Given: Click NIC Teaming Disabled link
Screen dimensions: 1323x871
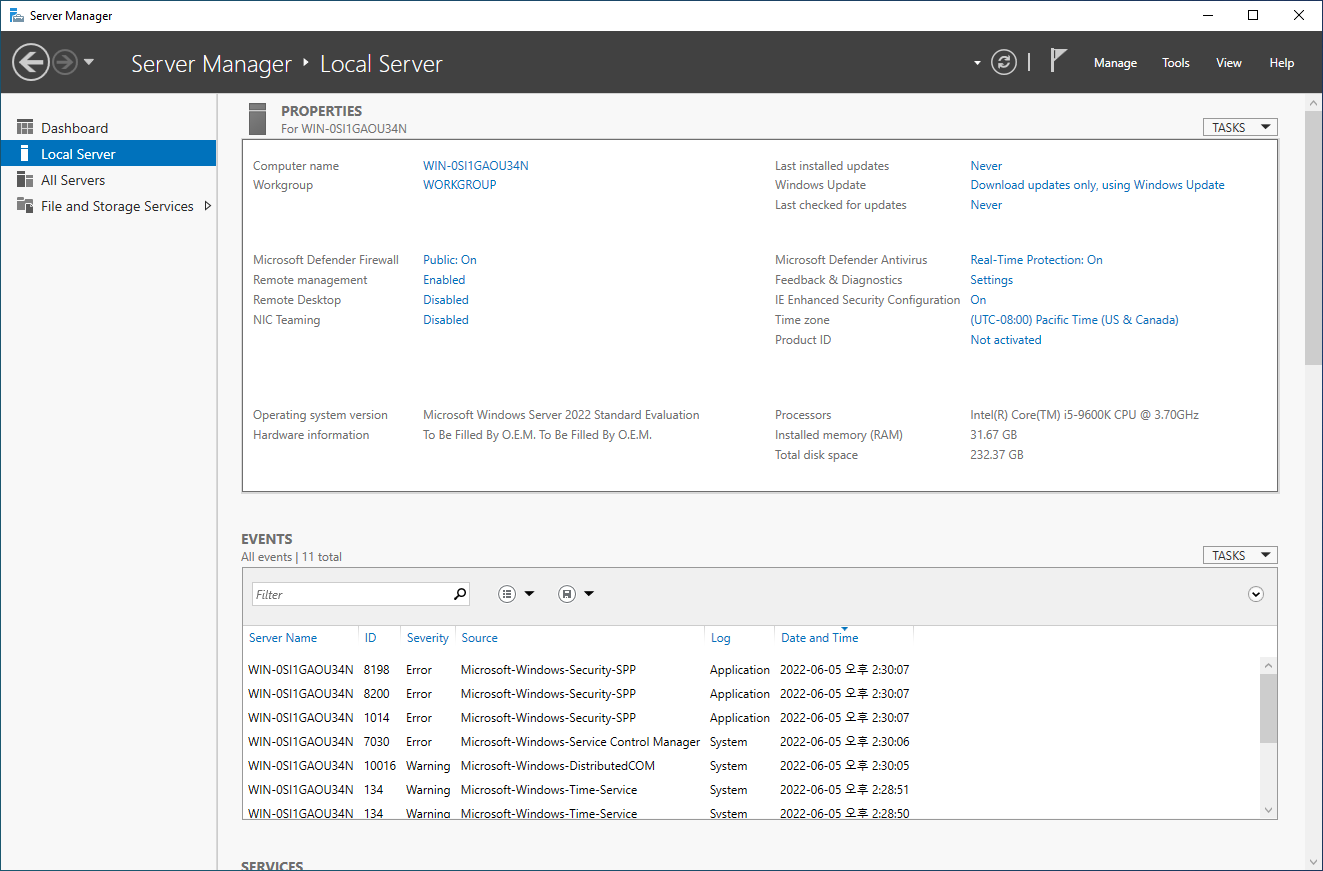Looking at the screenshot, I should pyautogui.click(x=446, y=320).
